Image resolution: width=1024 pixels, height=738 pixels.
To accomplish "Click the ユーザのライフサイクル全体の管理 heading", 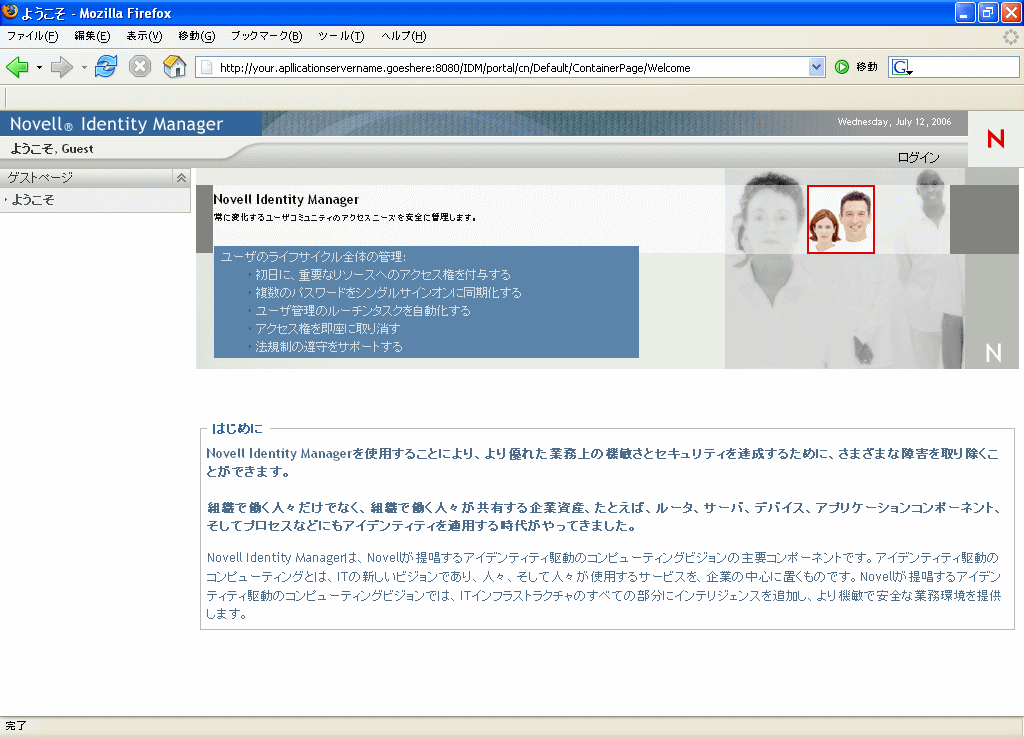I will click(x=313, y=257).
